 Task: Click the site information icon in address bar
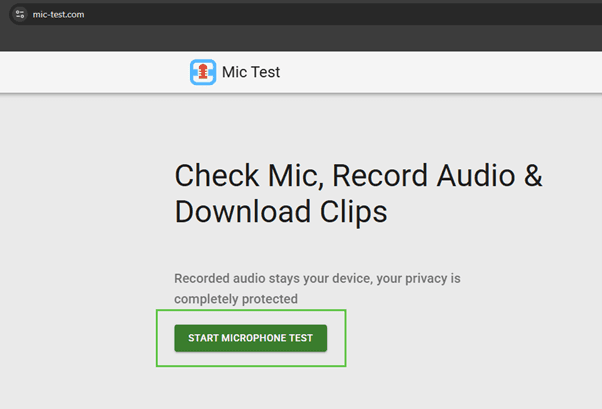tap(19, 14)
